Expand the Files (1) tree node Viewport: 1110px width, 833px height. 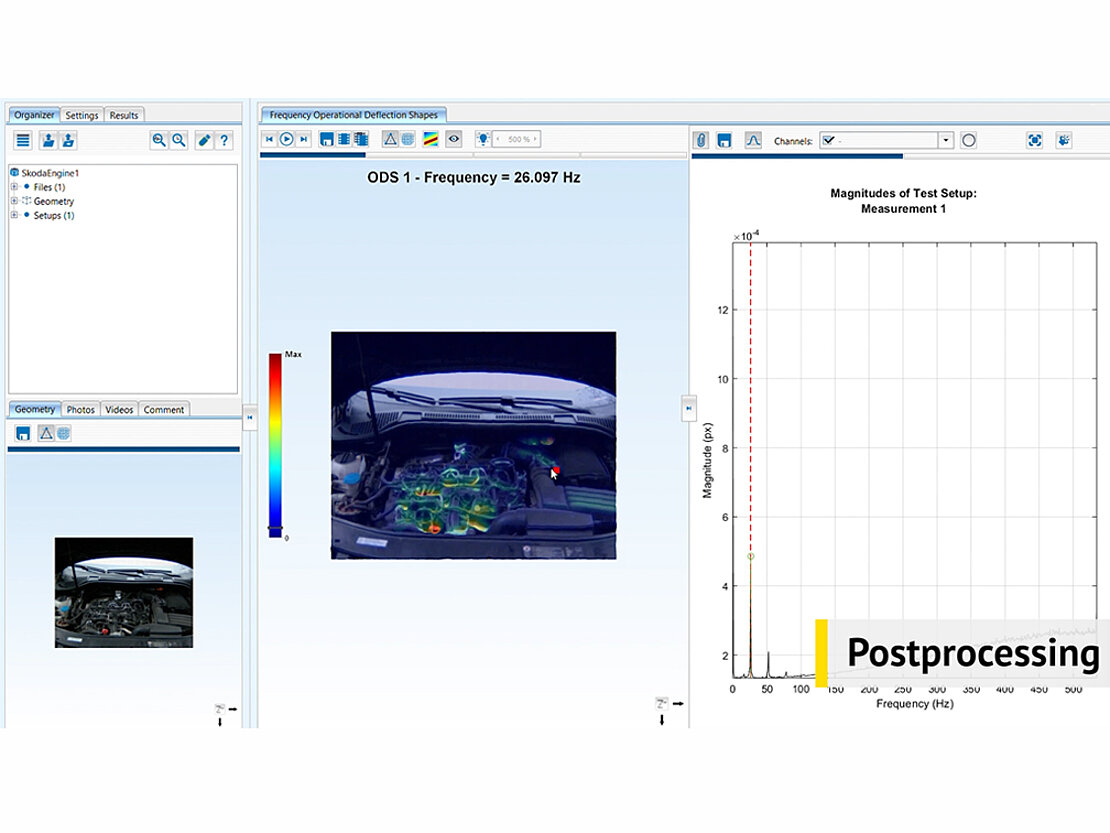14,187
